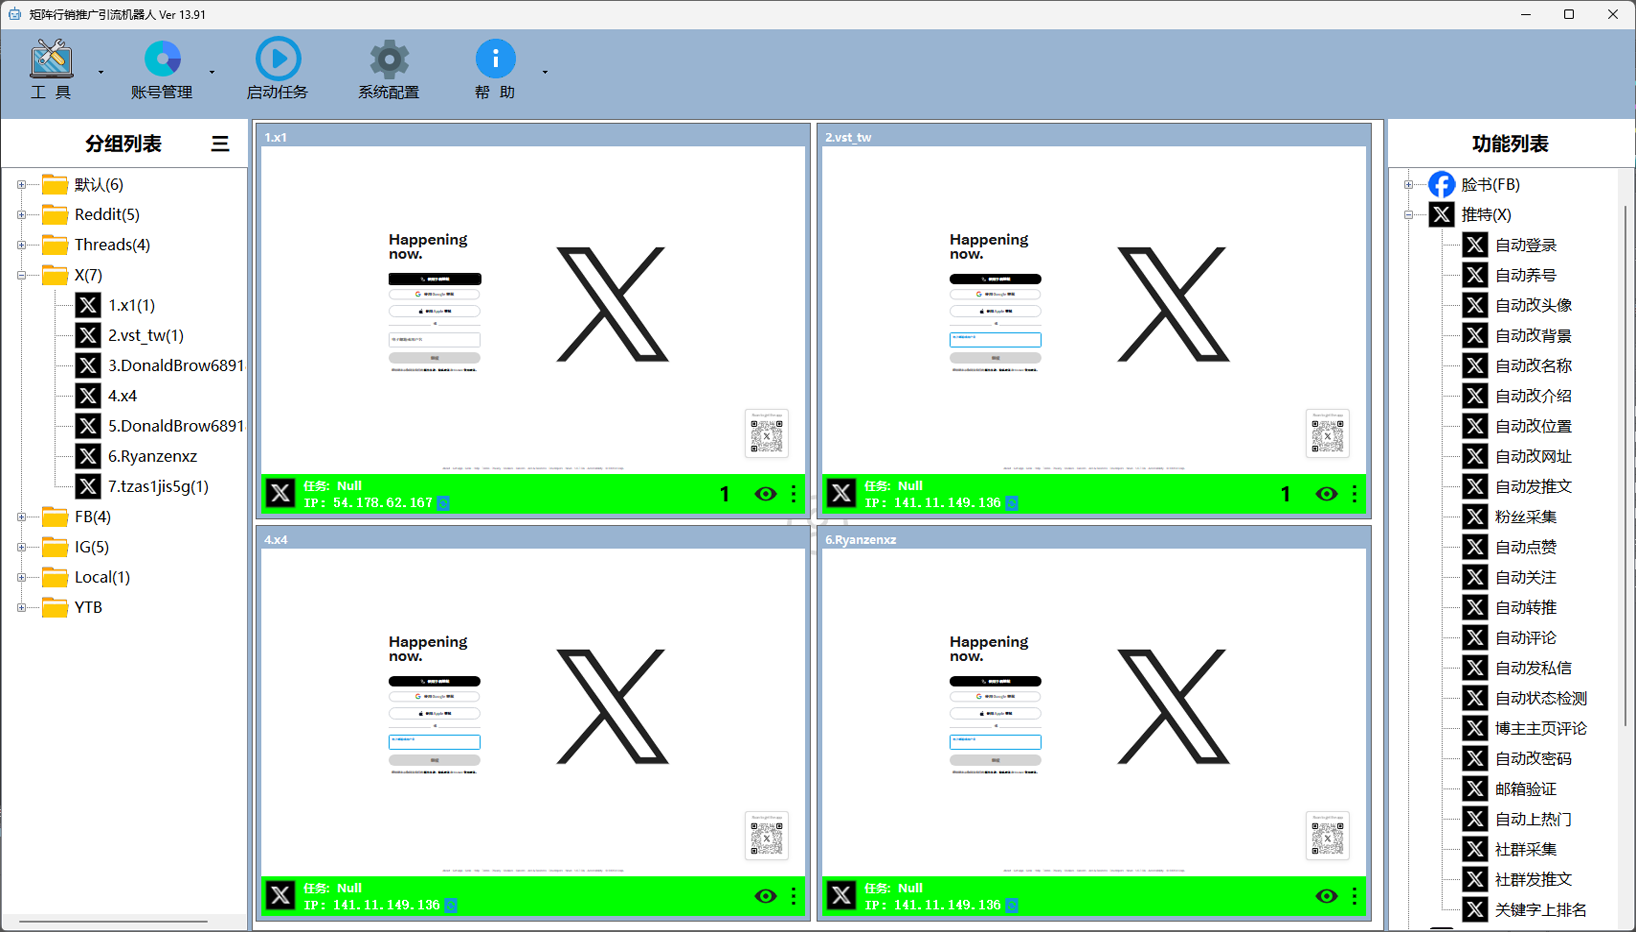1636x932 pixels.
Task: Click the 4.x4 browser thumbnail
Action: (533, 712)
